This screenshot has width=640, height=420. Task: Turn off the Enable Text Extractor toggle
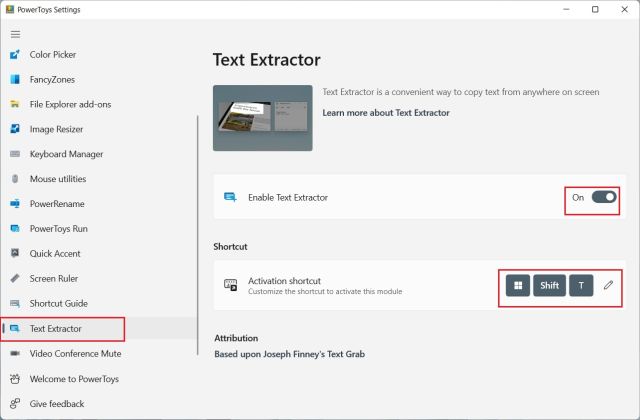604,197
